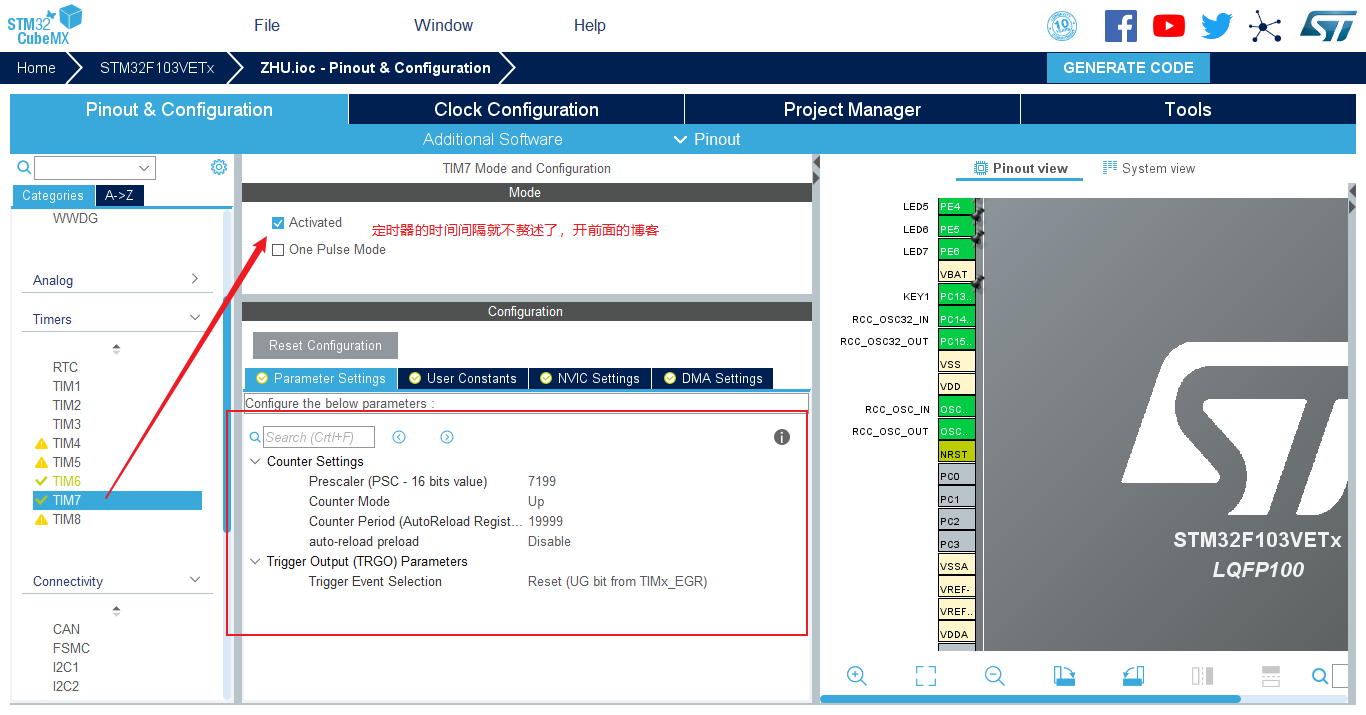Open the DMA Settings tab
1366x715 pixels.
tap(713, 378)
